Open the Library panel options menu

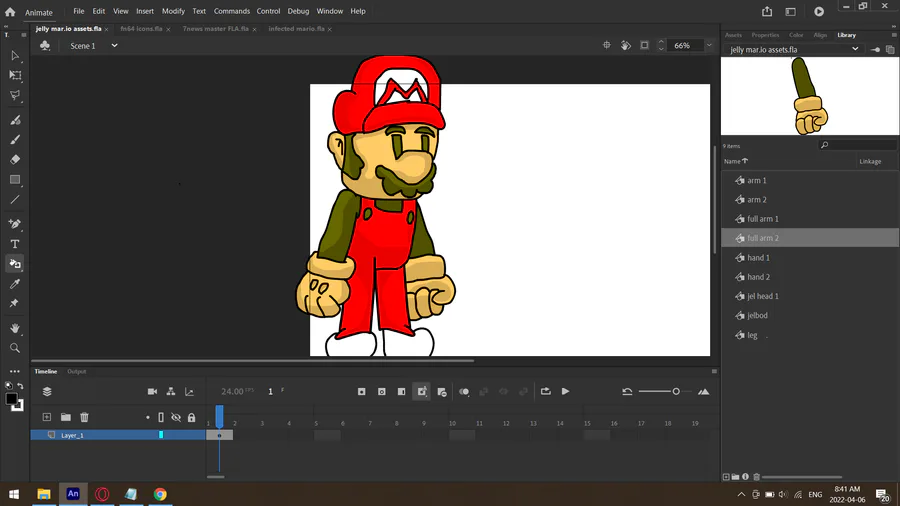point(894,35)
